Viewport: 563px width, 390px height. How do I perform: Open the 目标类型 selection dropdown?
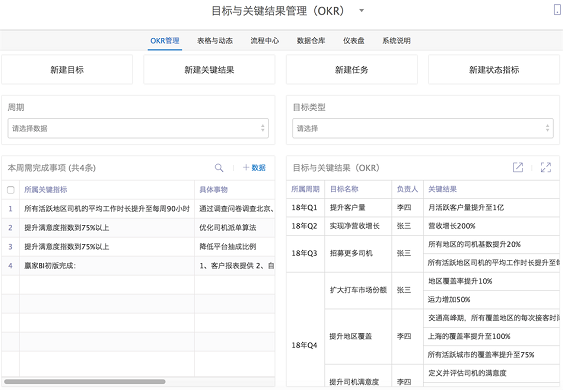(x=423, y=128)
